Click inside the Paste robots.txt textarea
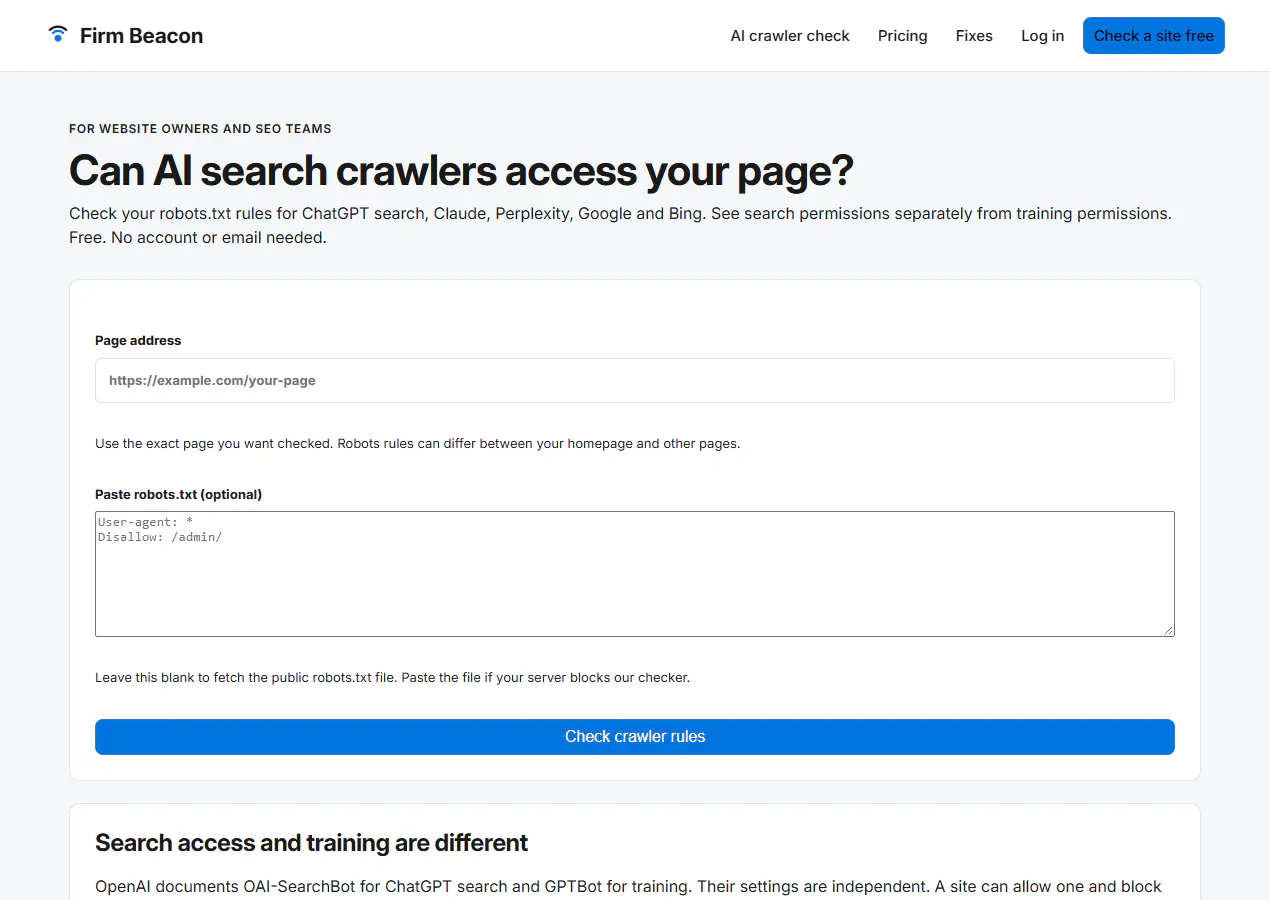The height and width of the screenshot is (900, 1270). click(x=635, y=574)
